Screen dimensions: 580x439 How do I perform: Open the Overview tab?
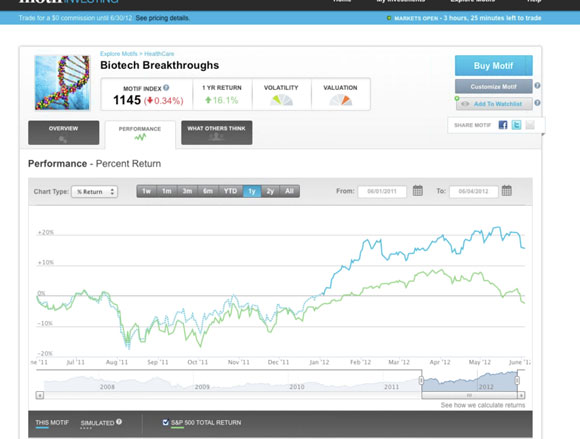(64, 132)
